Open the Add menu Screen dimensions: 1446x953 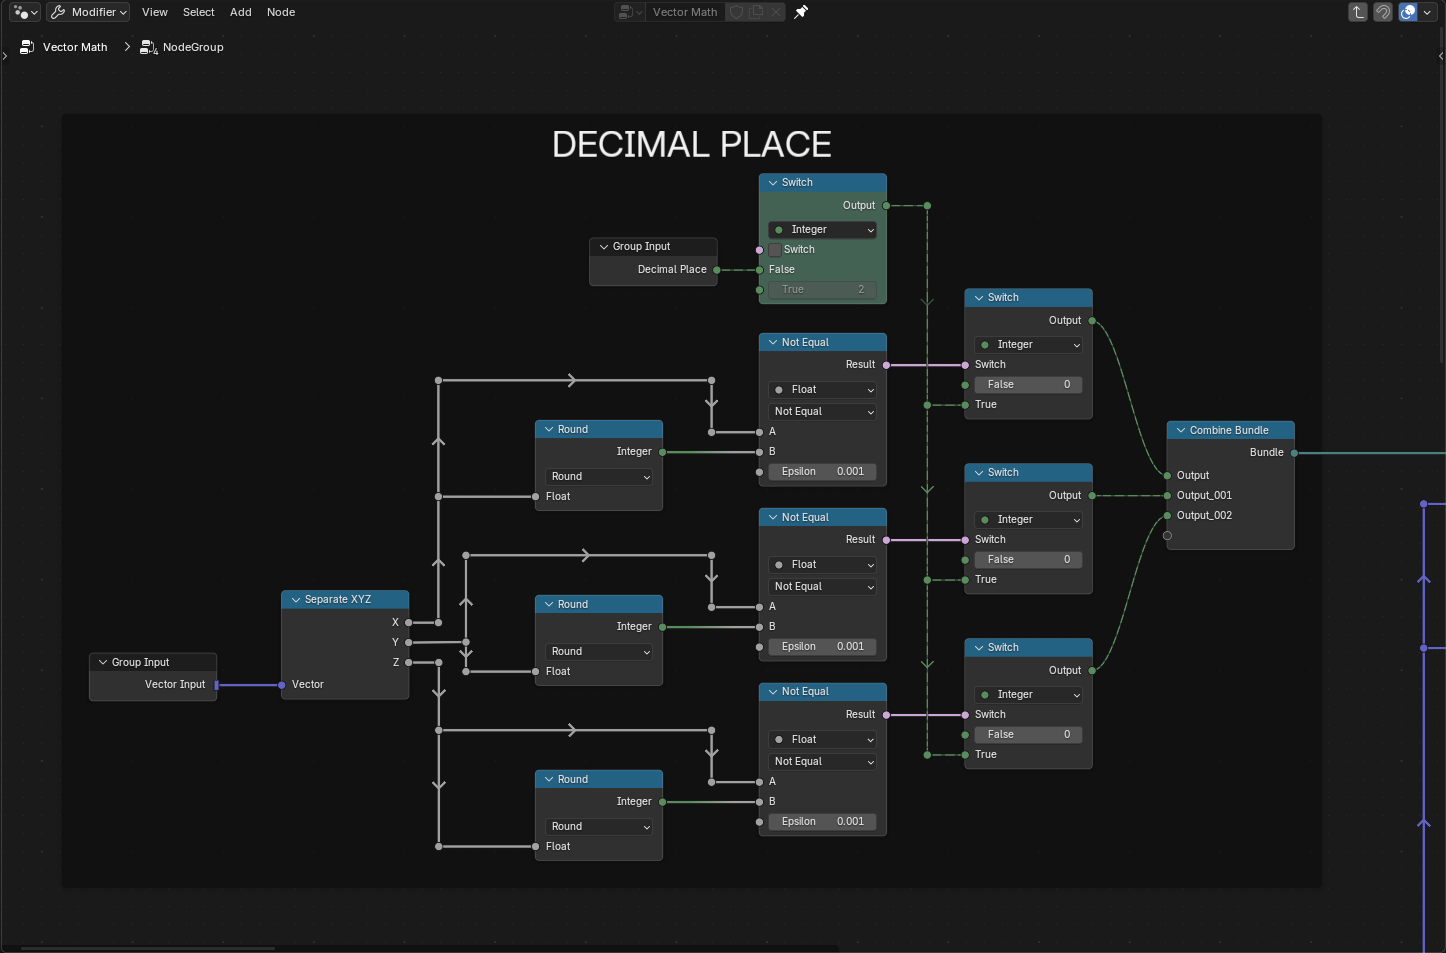[x=241, y=12]
